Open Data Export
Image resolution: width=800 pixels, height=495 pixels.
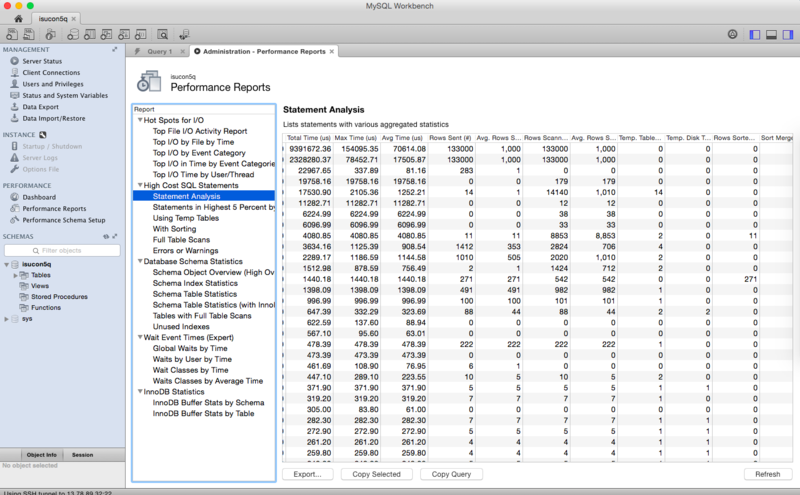point(40,107)
